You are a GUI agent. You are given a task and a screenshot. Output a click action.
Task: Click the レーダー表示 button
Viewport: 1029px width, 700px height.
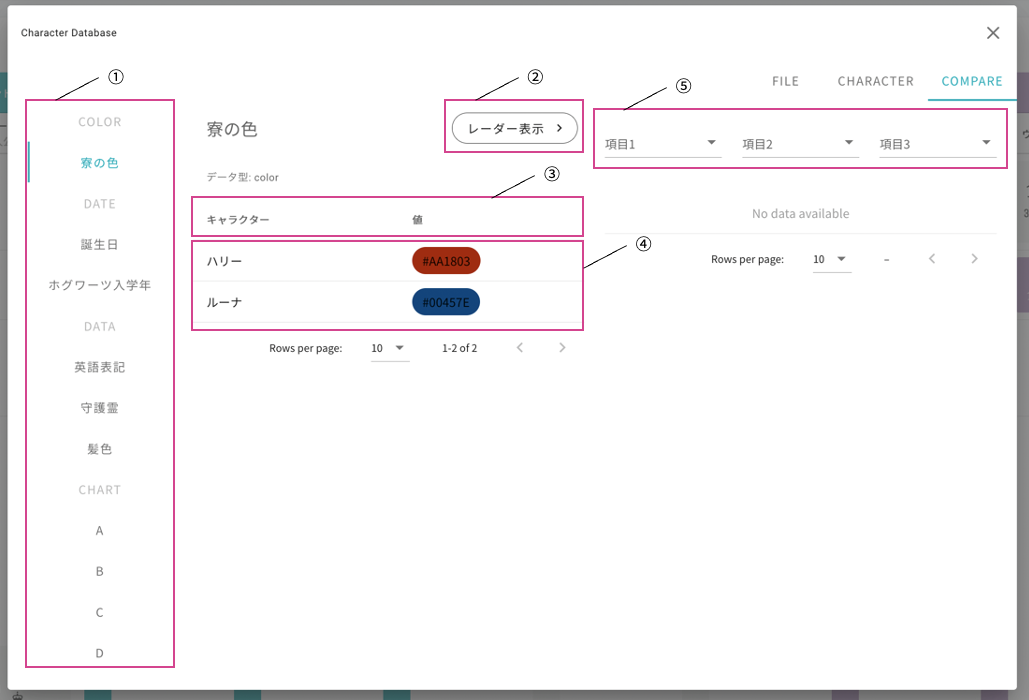click(514, 129)
